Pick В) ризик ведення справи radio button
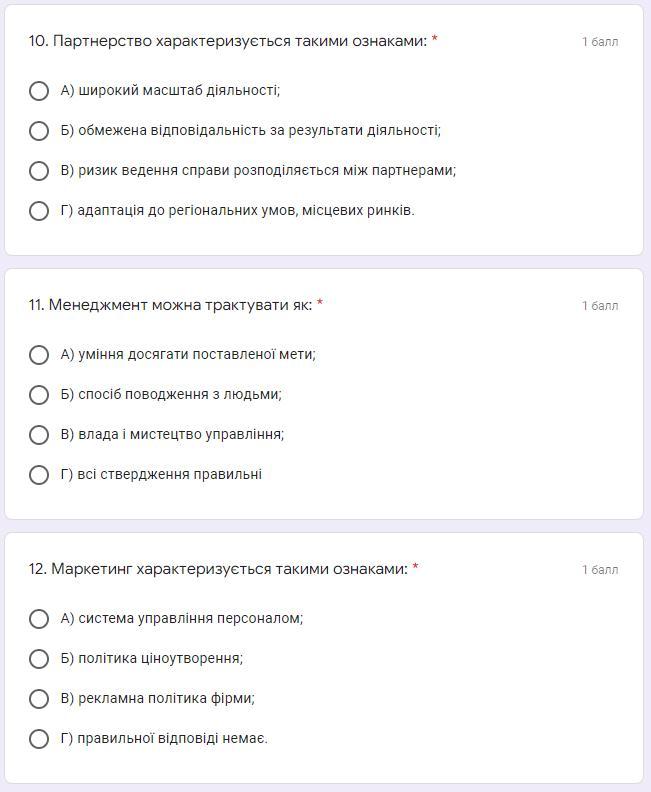The image size is (651, 792). pyautogui.click(x=39, y=171)
